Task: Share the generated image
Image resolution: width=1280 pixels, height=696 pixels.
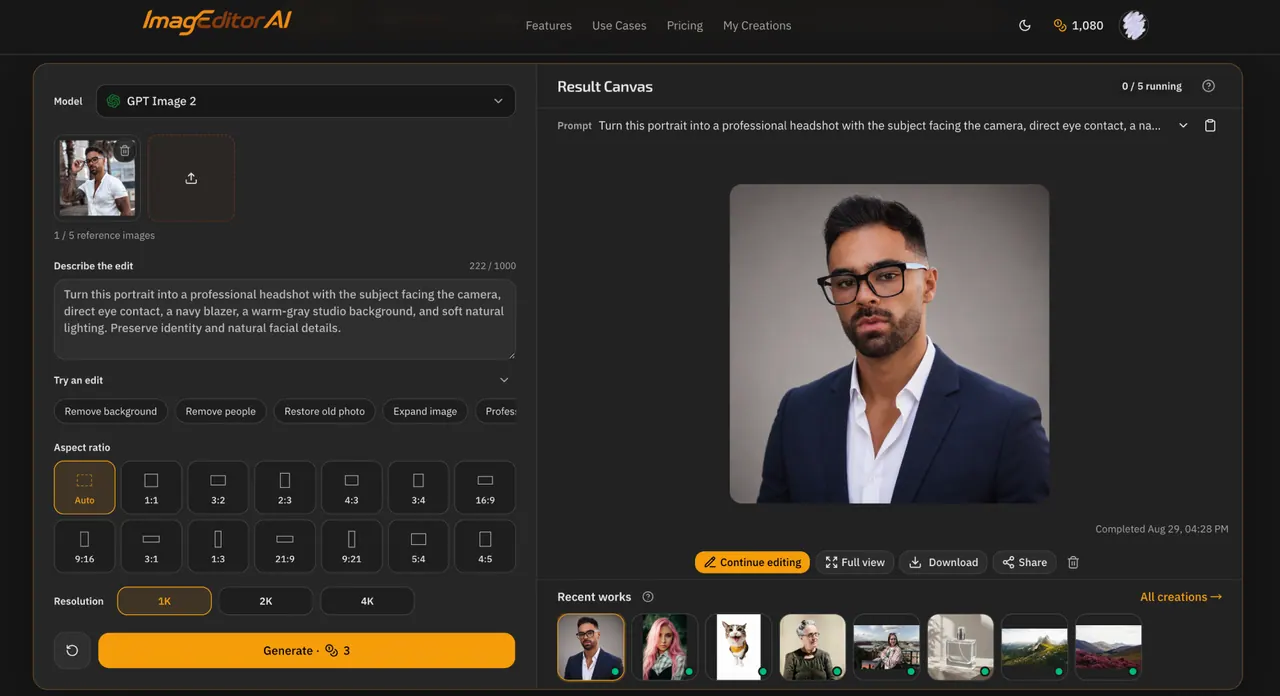Action: point(1025,563)
